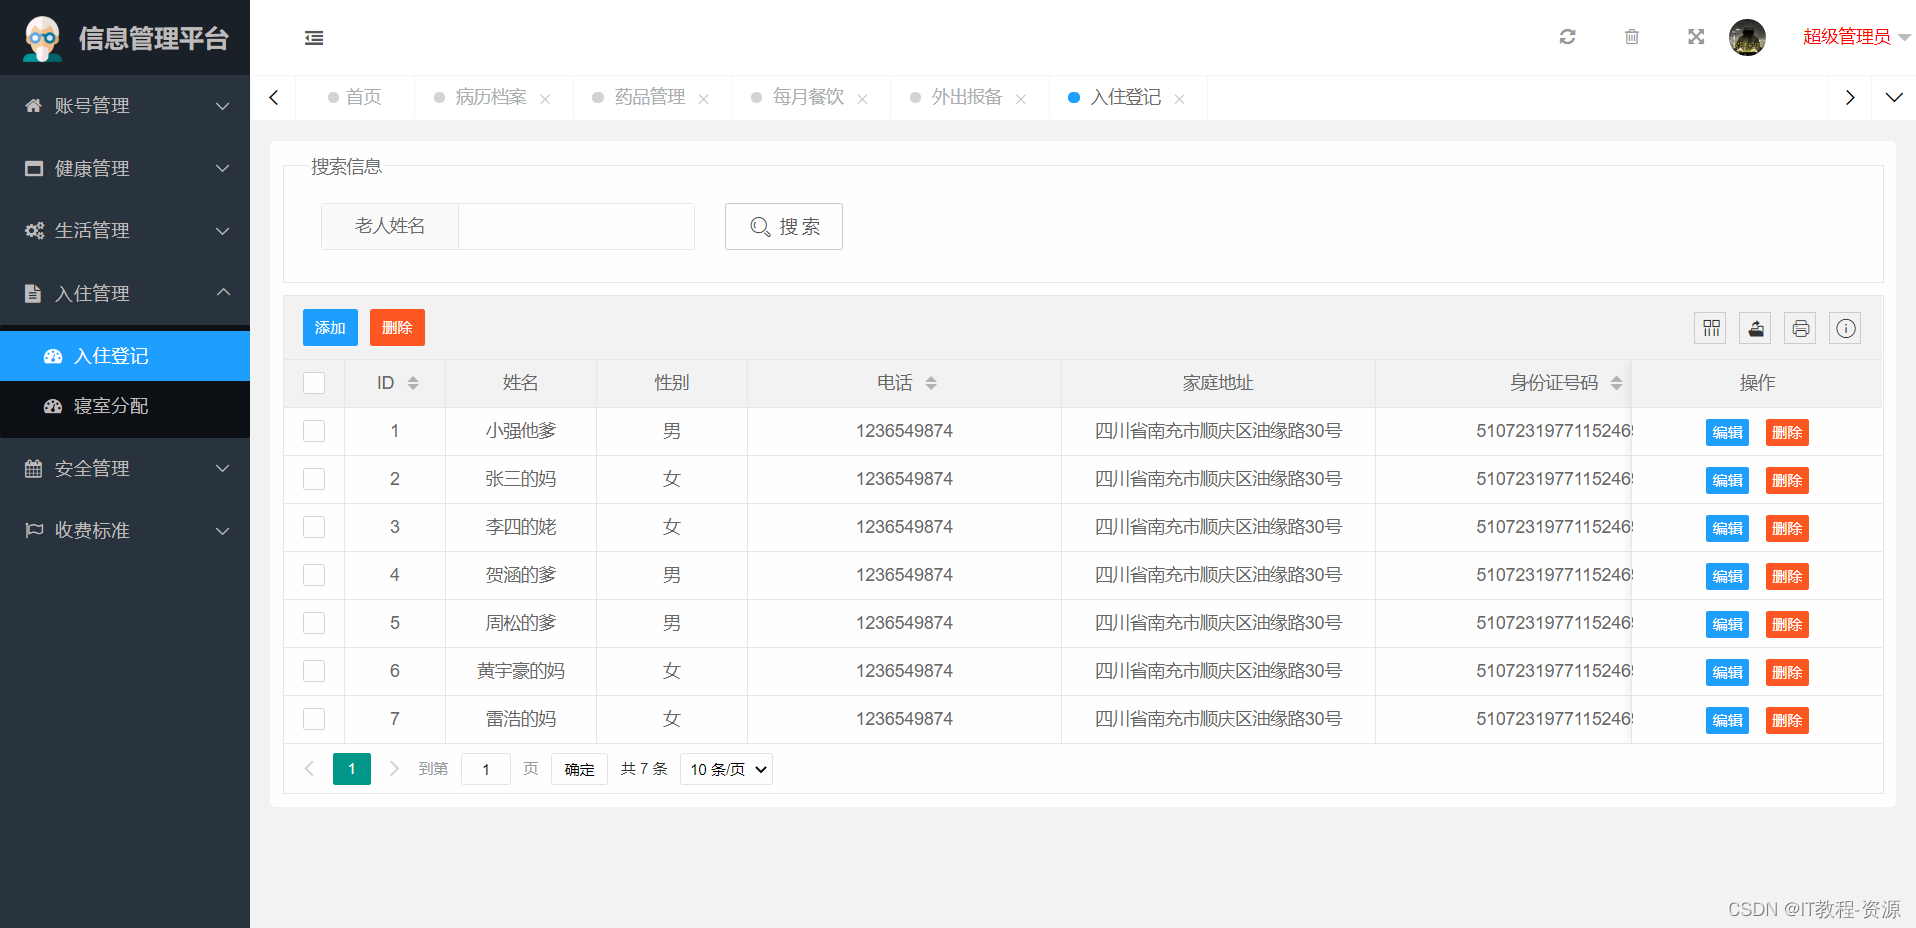Open the 10 条/页 page size dropdown
The image size is (1916, 928).
coord(726,769)
